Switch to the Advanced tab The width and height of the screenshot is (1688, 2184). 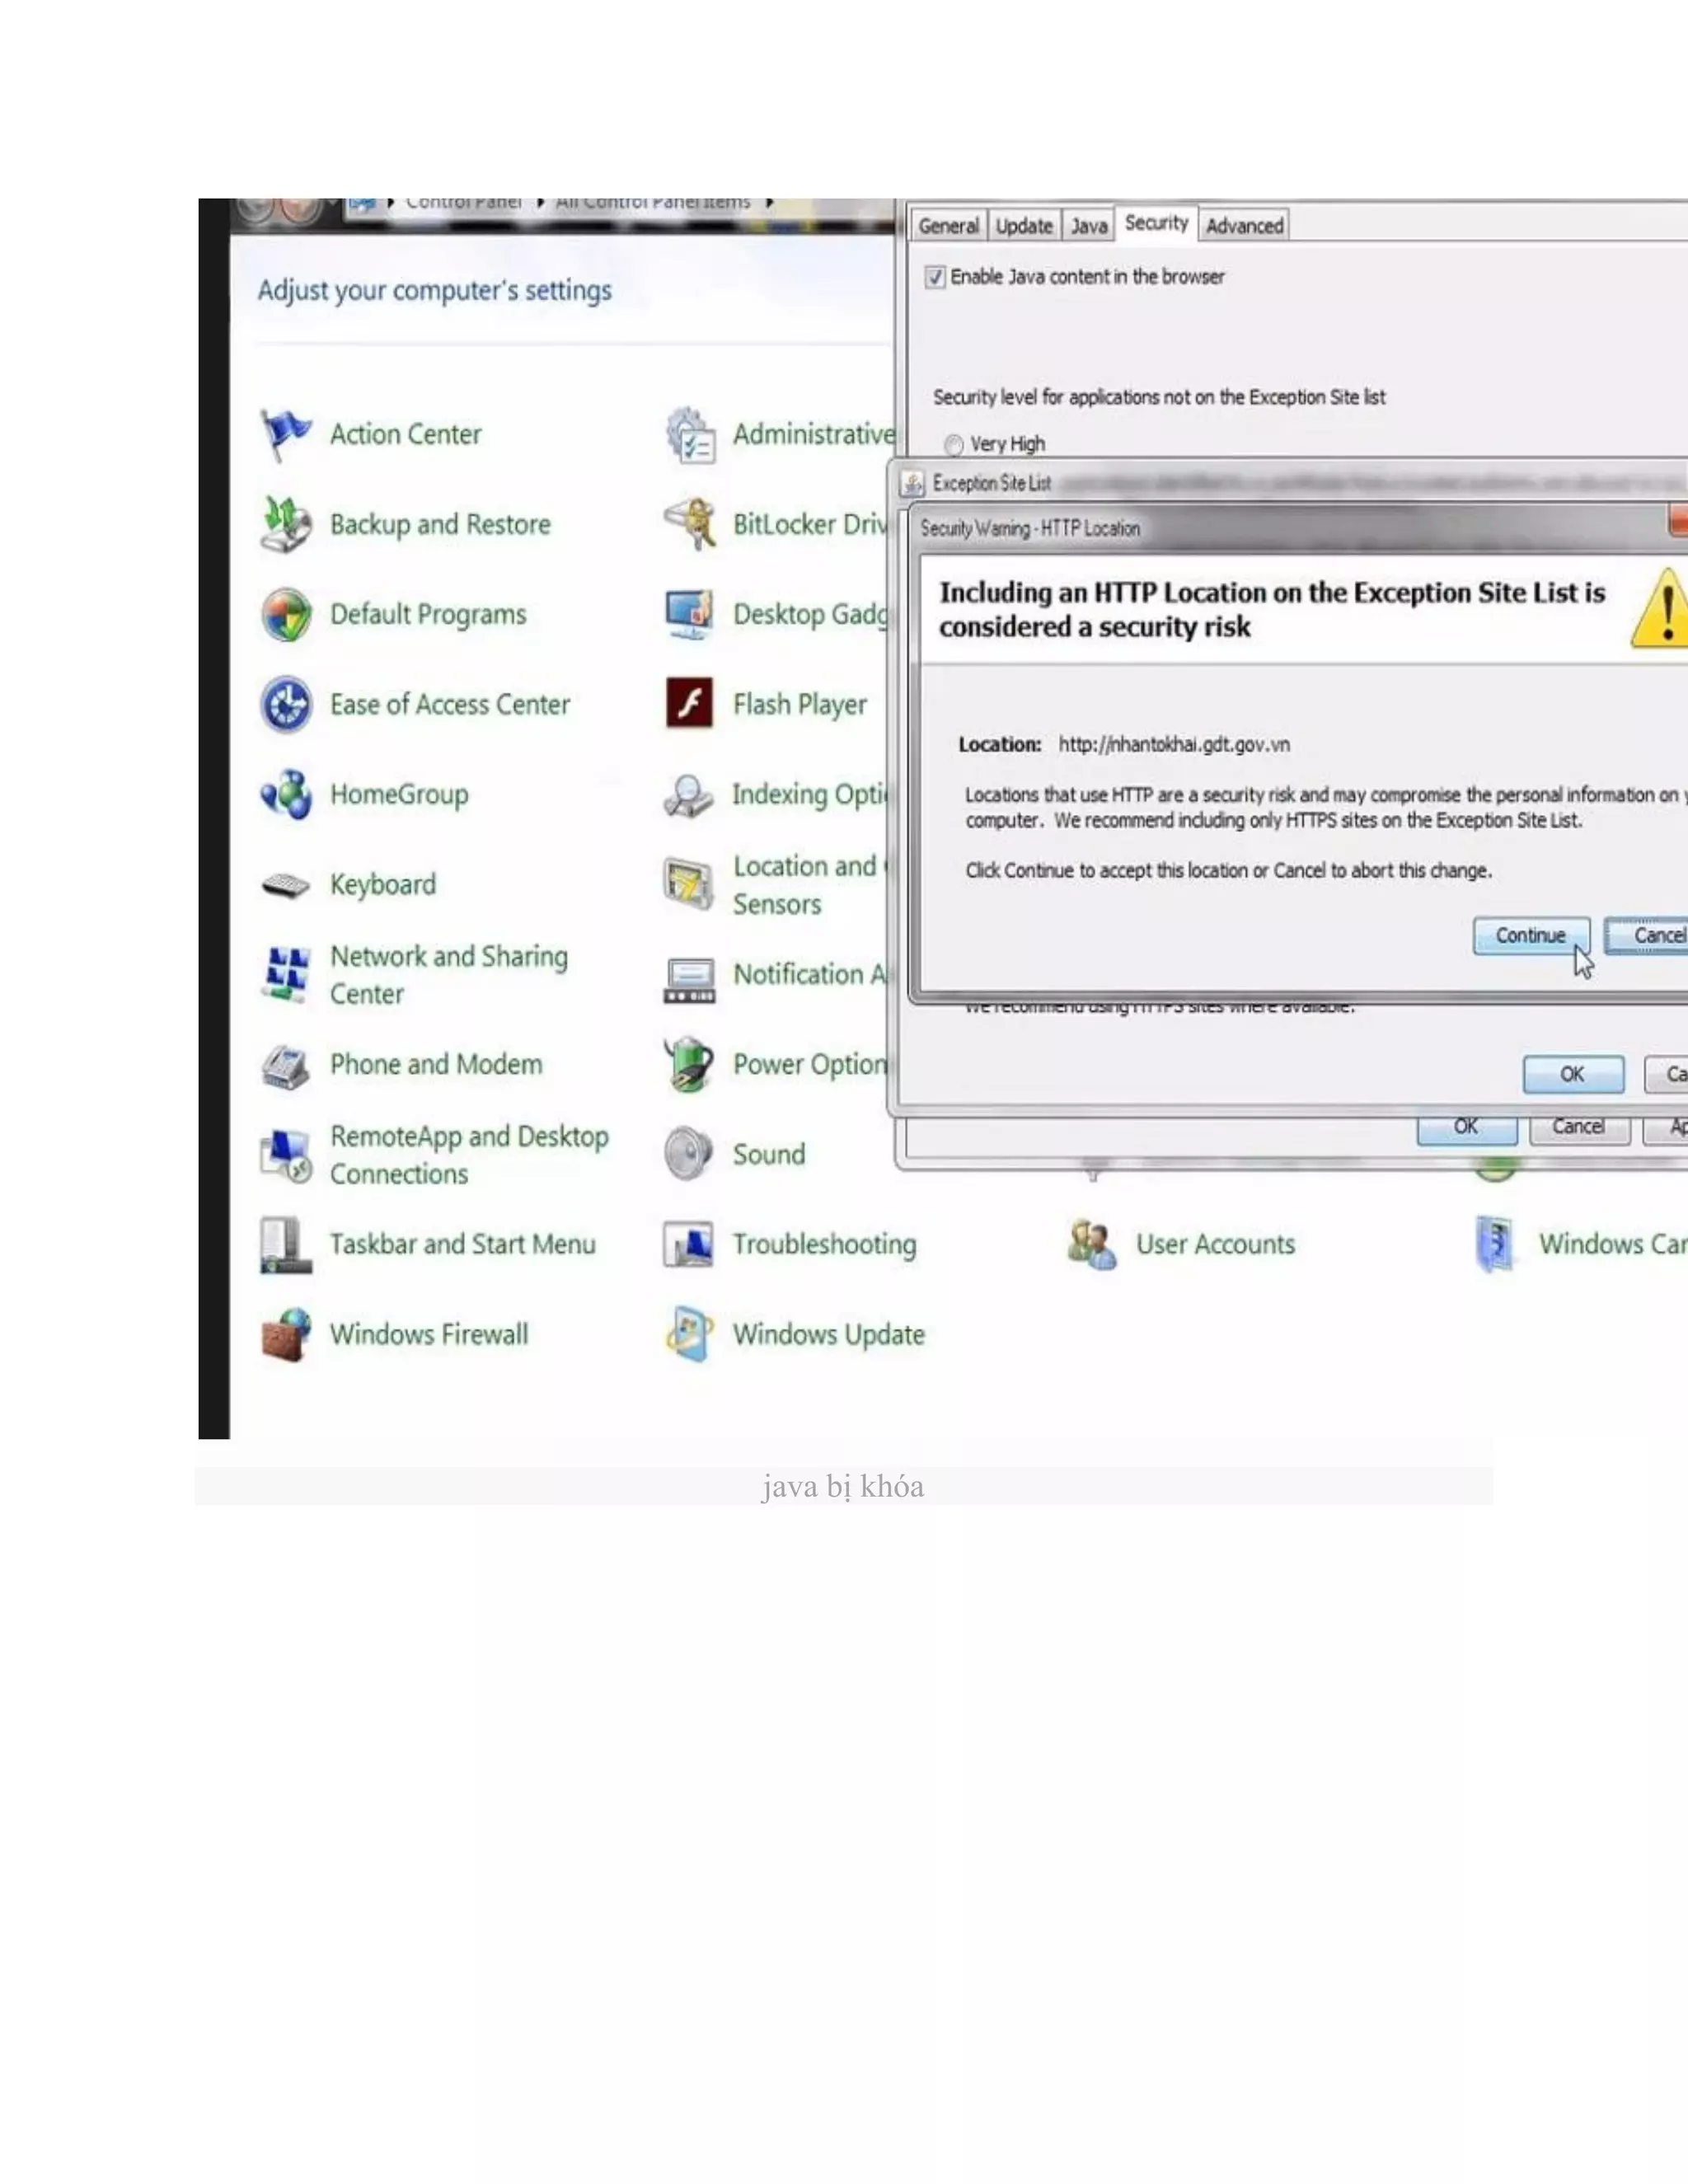(1244, 226)
